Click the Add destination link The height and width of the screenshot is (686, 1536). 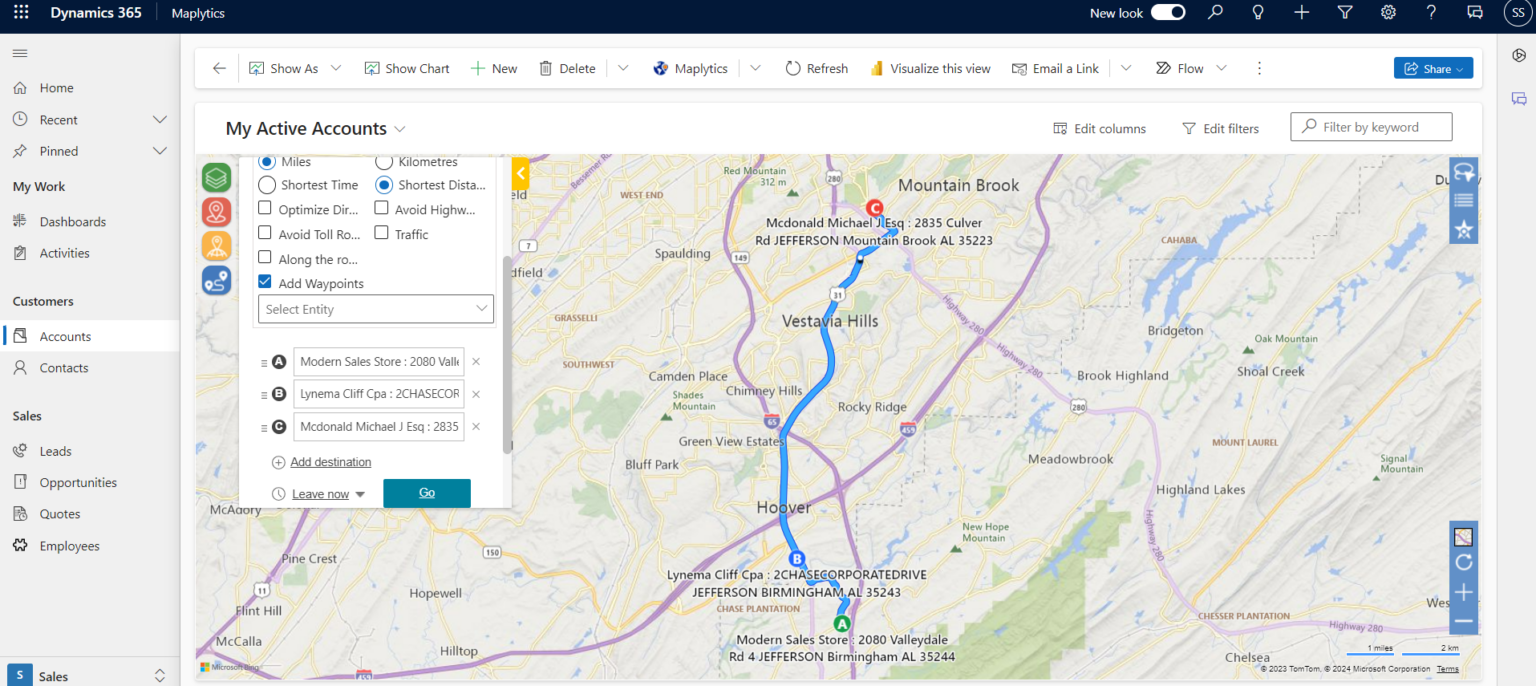330,462
